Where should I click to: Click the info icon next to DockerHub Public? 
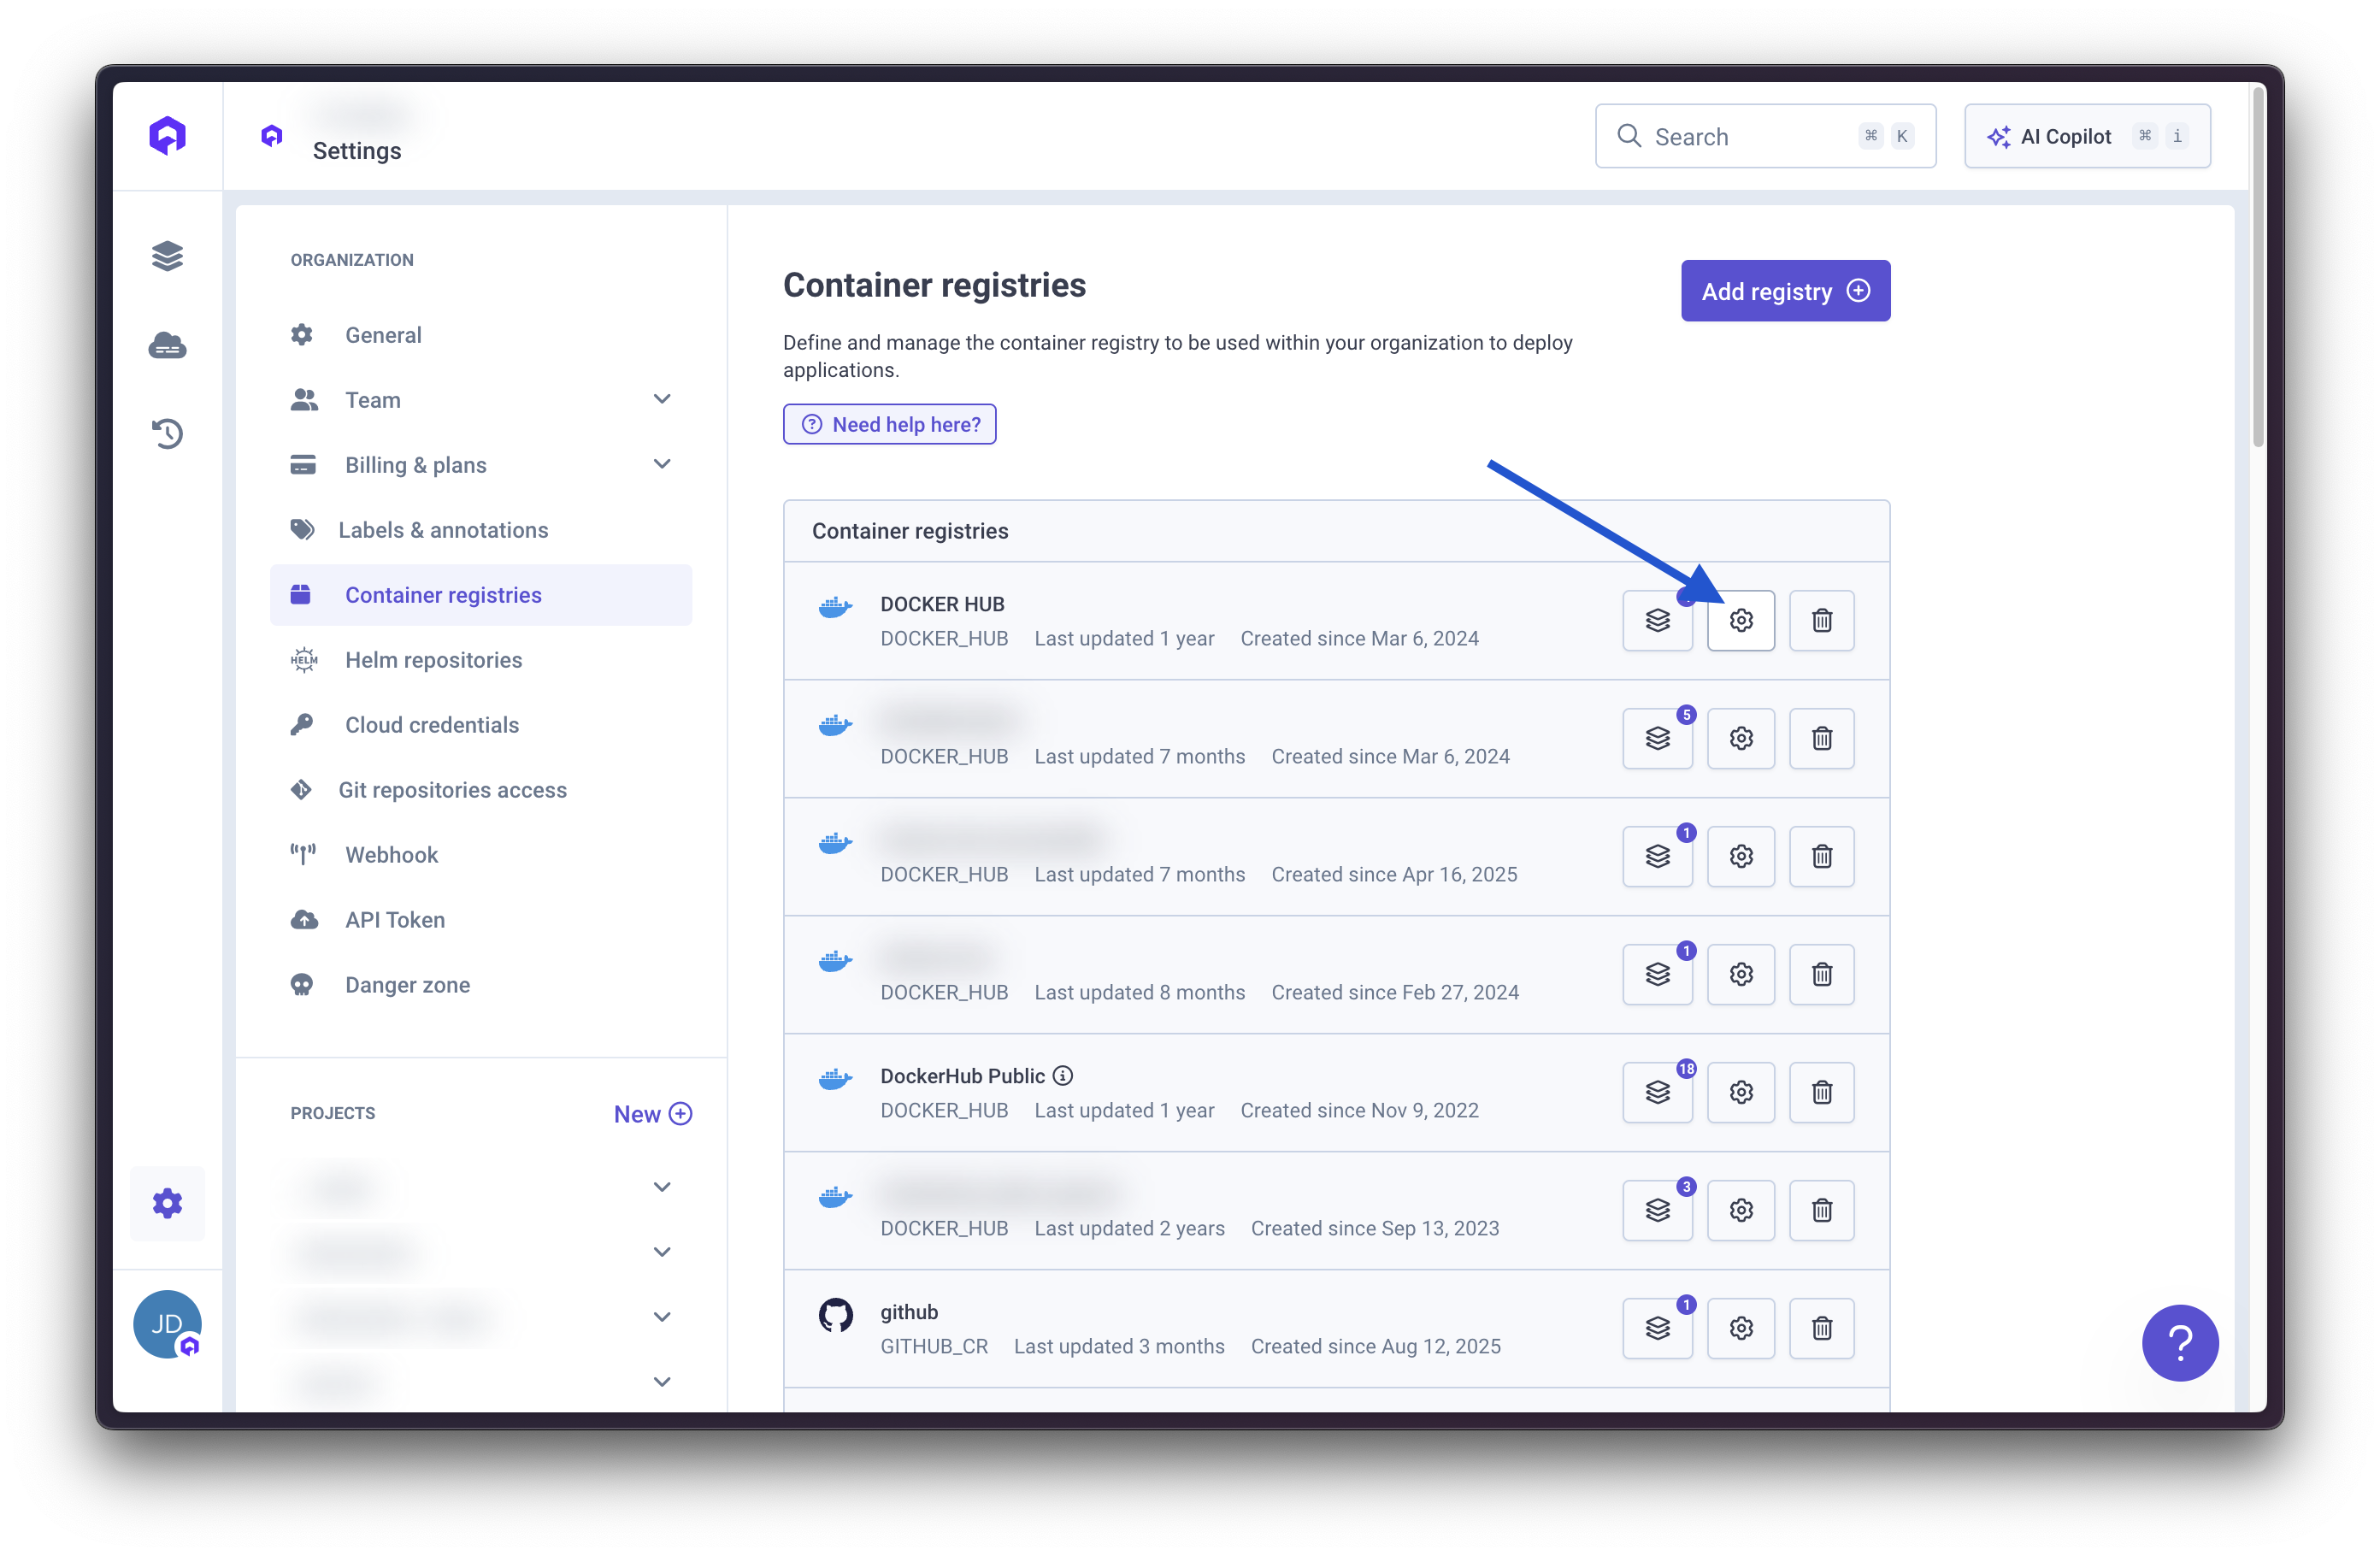click(1061, 1075)
